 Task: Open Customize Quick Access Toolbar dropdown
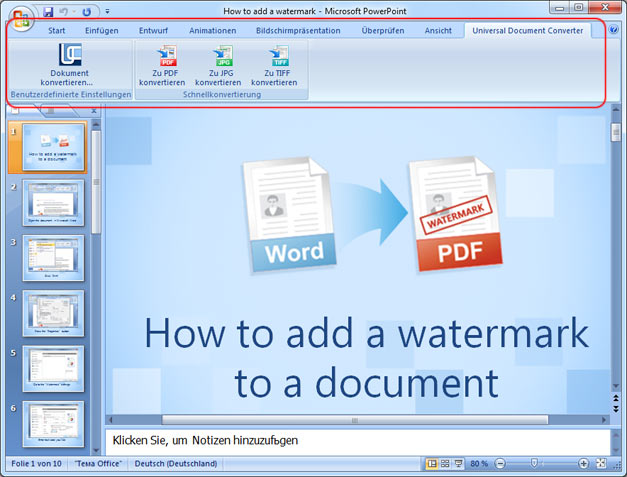point(107,12)
